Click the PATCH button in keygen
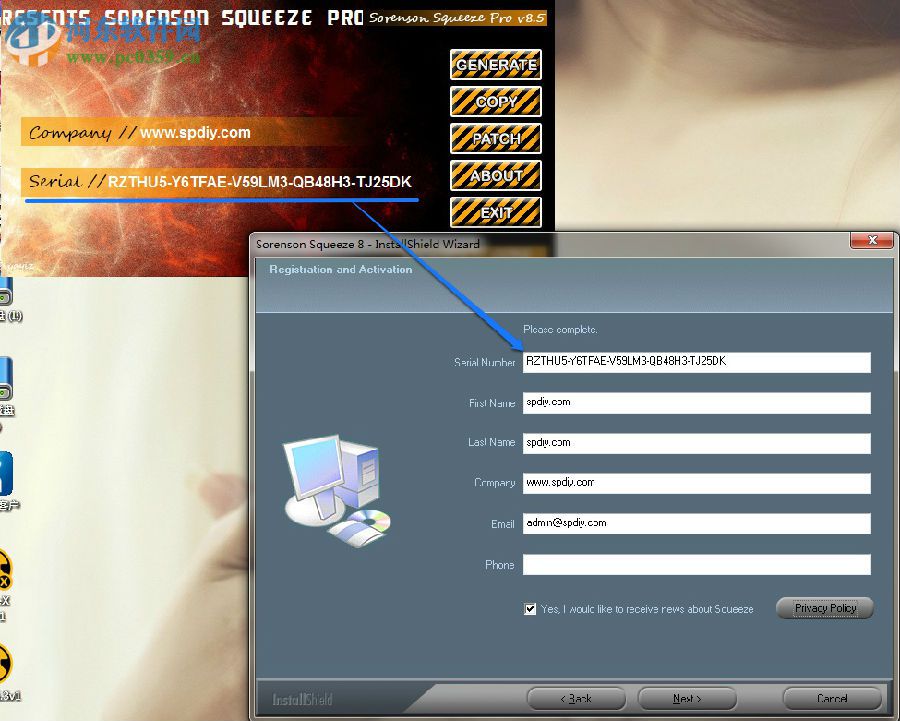 495,138
